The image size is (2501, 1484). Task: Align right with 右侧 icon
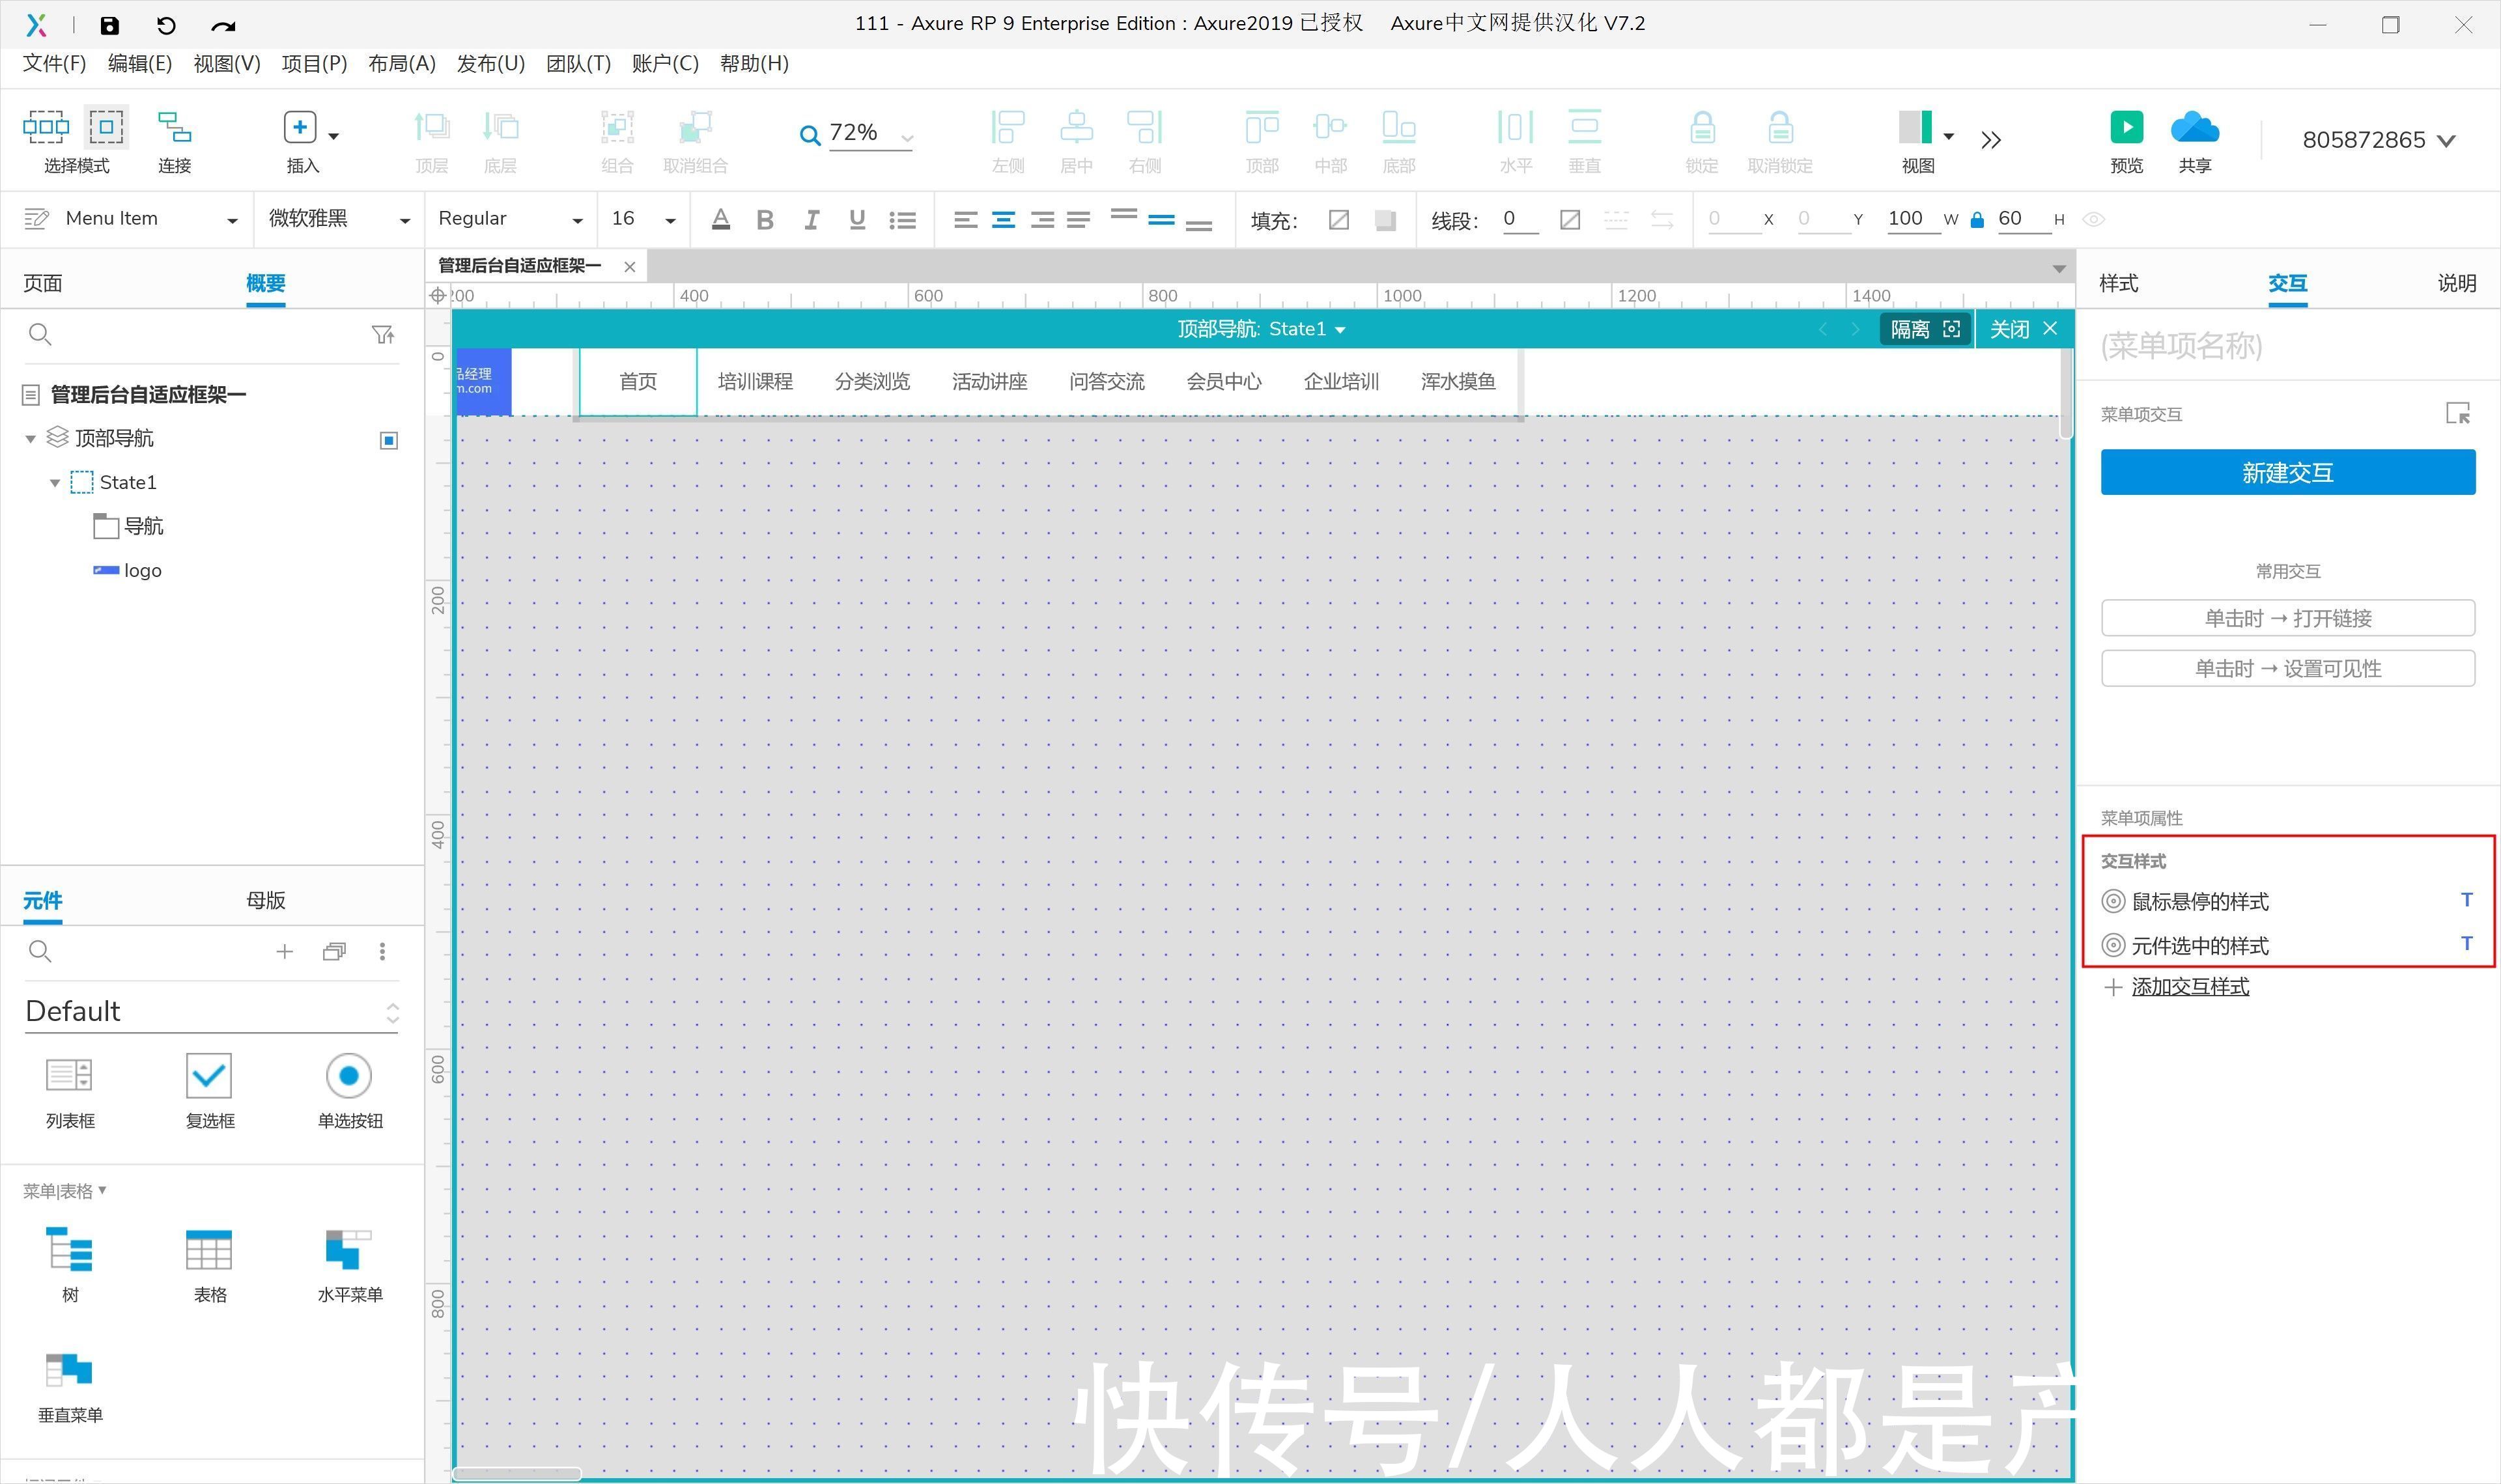pyautogui.click(x=1144, y=127)
